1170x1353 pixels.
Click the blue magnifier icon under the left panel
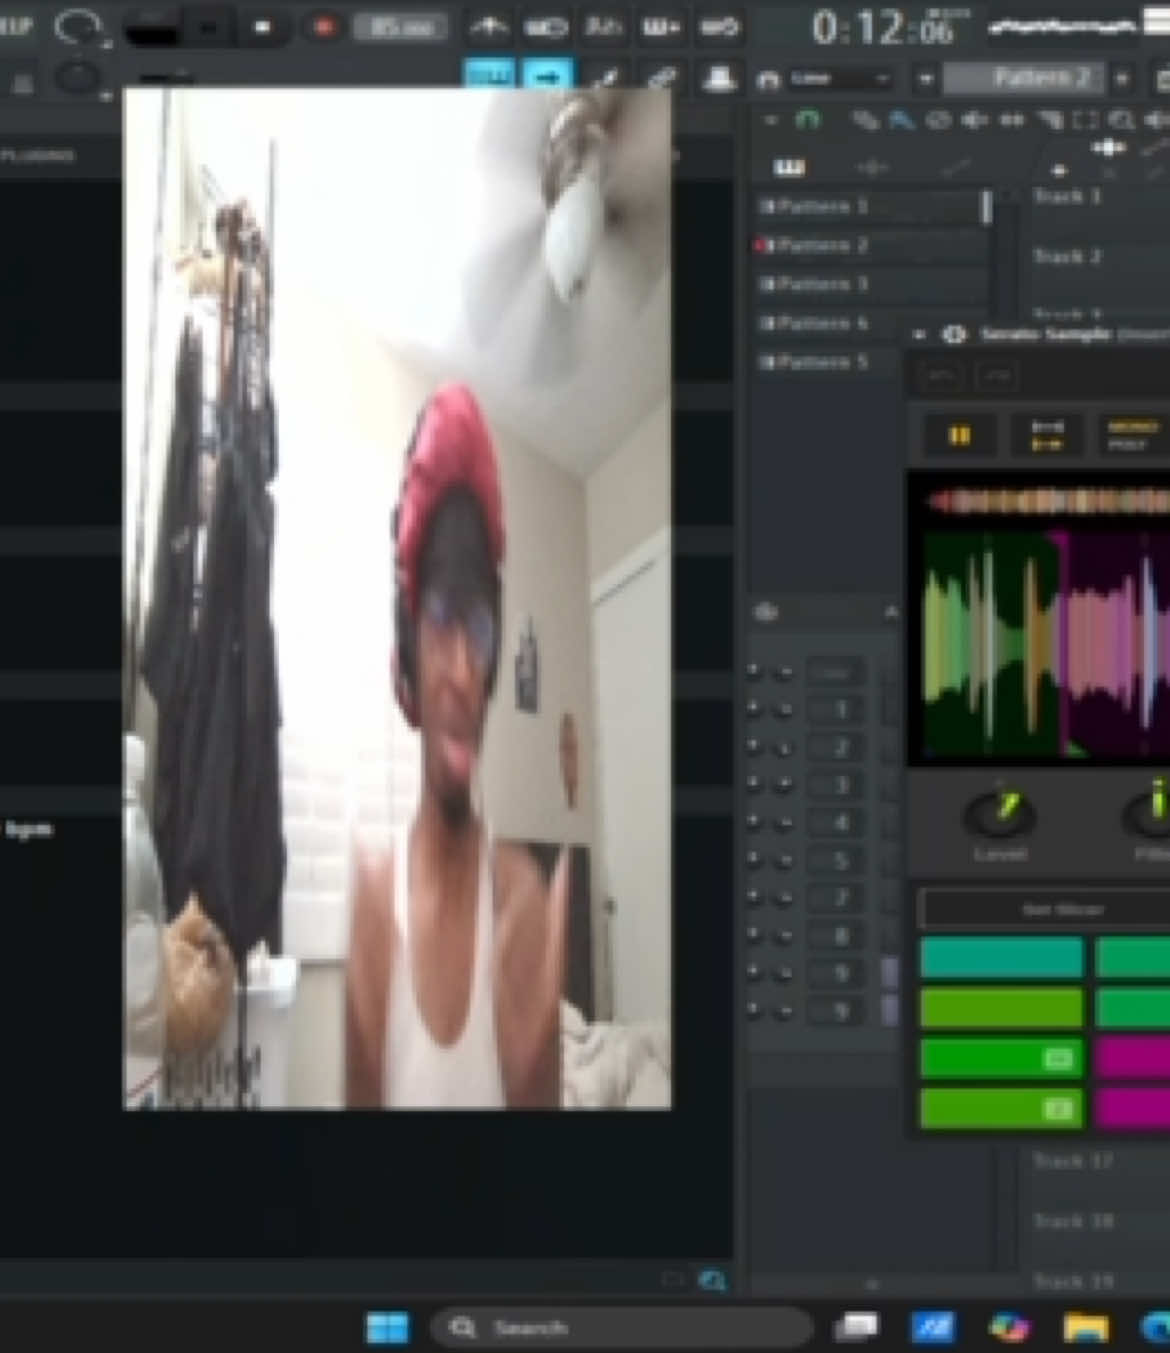click(x=712, y=1280)
